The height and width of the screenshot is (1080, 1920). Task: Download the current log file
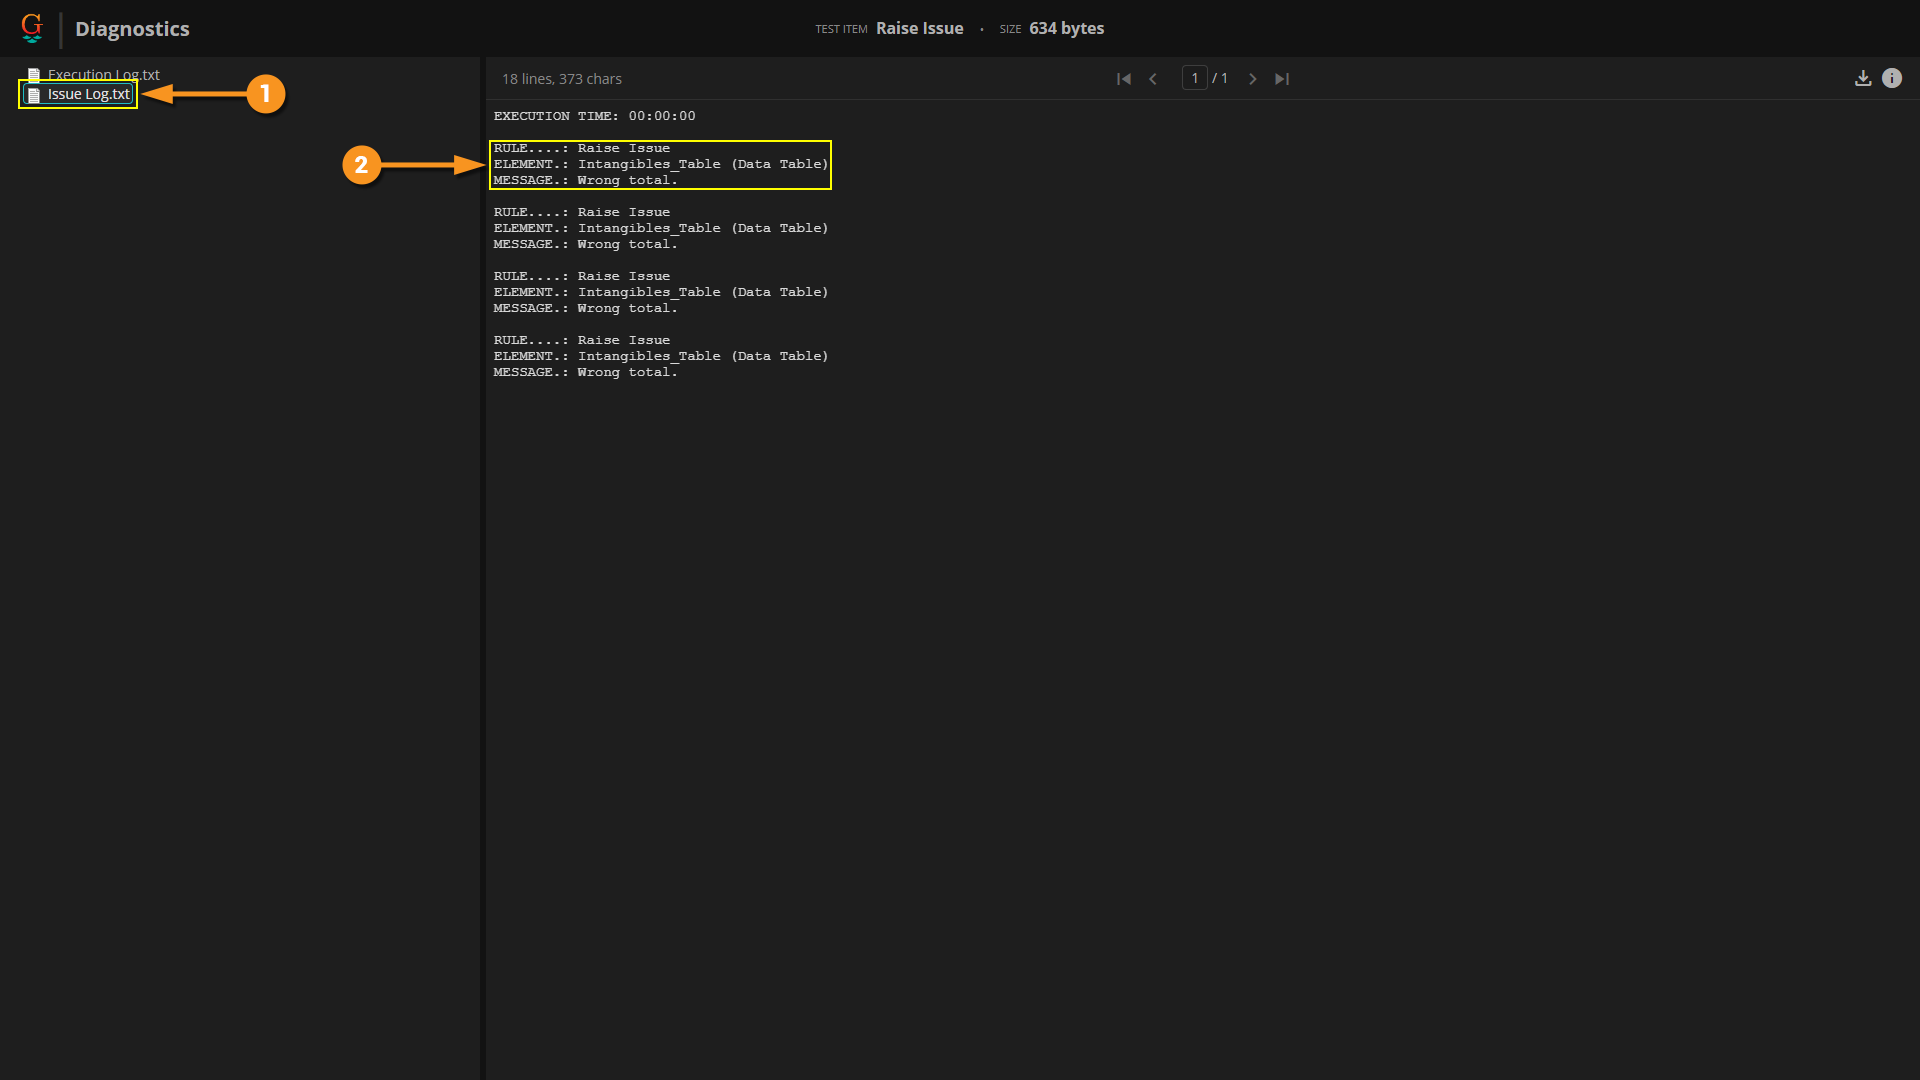pos(1863,78)
